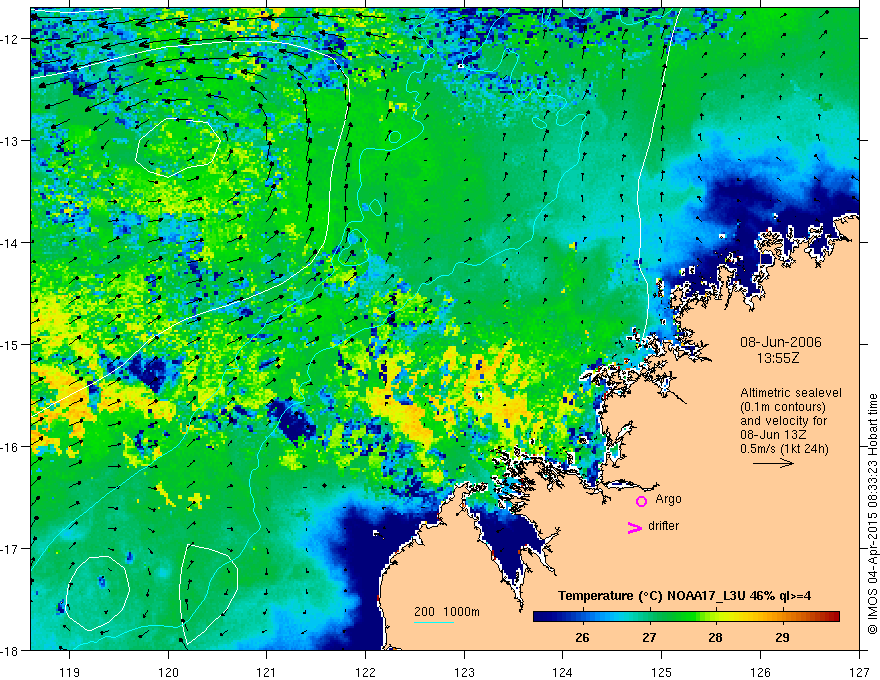Click the 0.5m/s velocity scale arrow

tap(773, 463)
